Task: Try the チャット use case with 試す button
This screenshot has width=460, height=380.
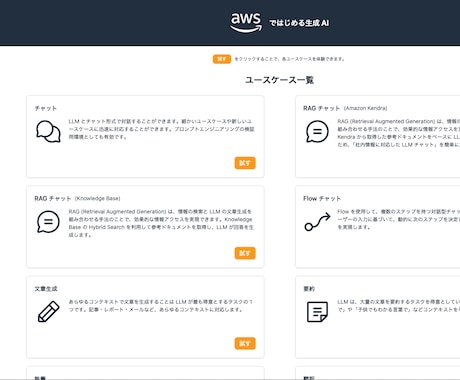Action: point(245,163)
